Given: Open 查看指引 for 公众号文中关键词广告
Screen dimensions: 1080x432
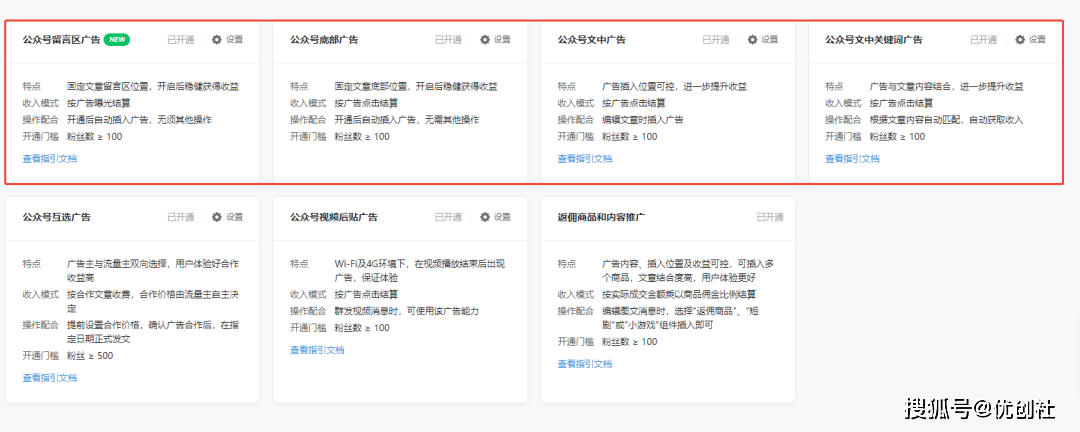Looking at the screenshot, I should point(842,158).
